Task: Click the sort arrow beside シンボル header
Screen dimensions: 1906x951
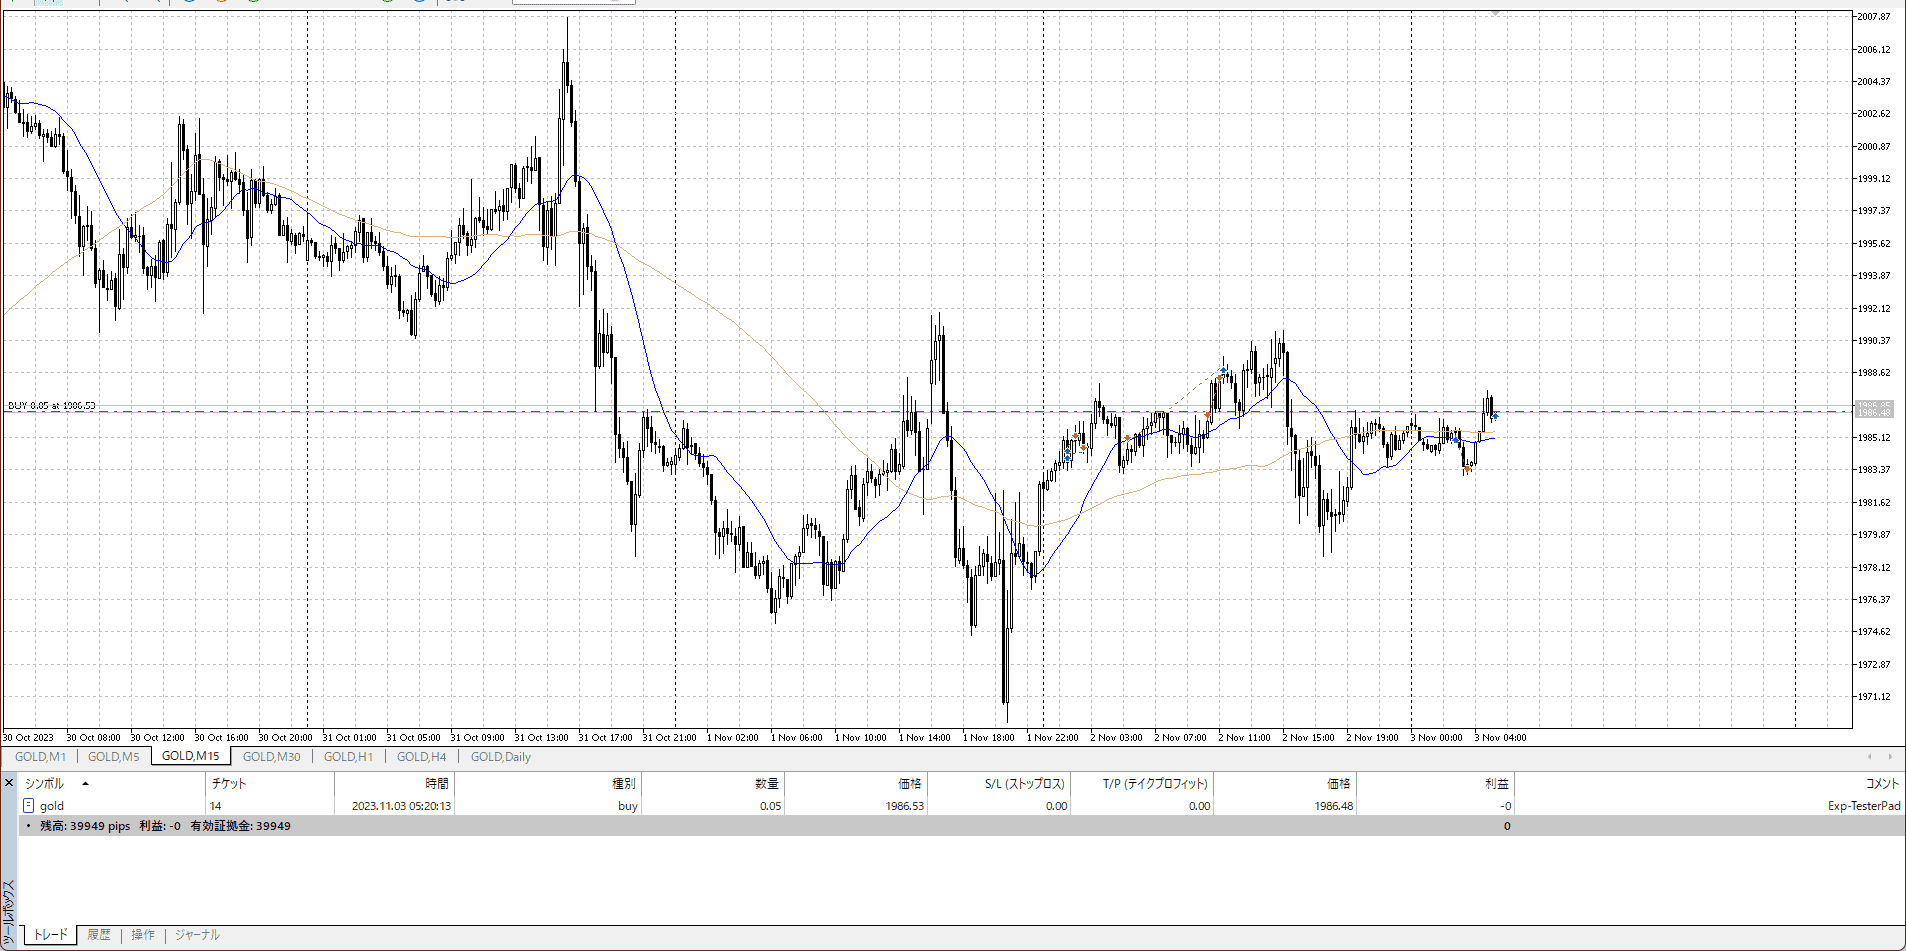Action: (85, 784)
